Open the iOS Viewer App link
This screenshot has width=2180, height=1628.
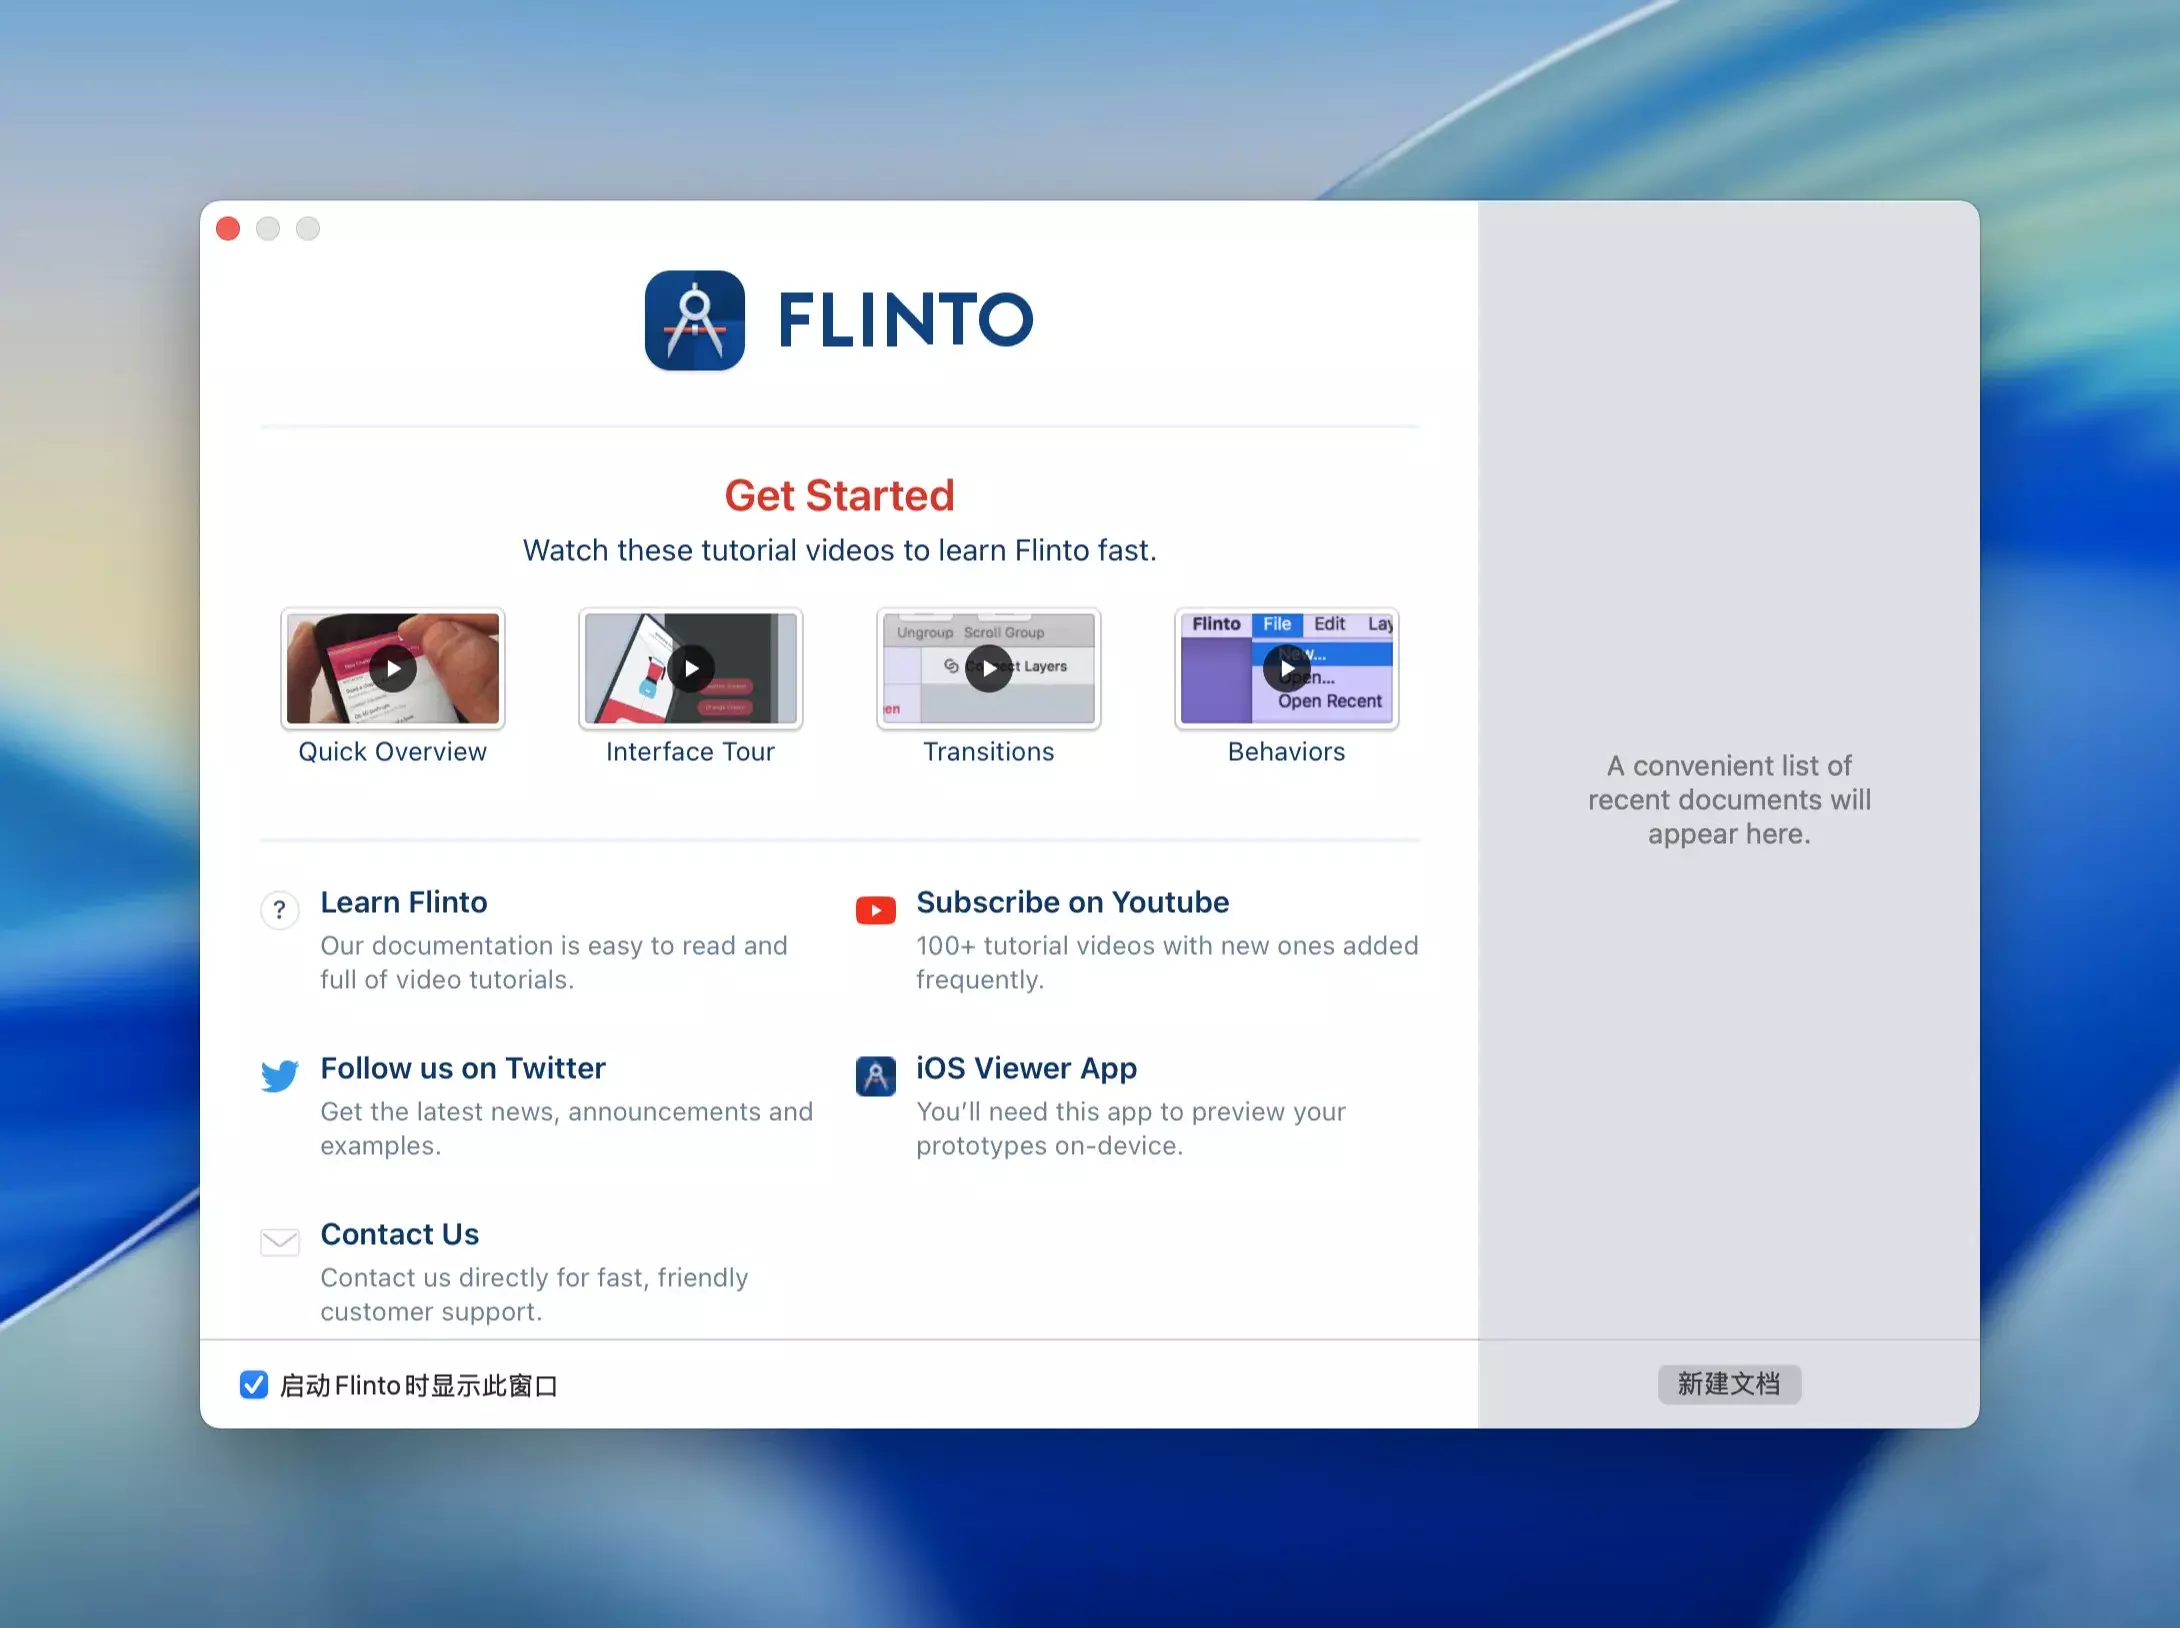1026,1068
